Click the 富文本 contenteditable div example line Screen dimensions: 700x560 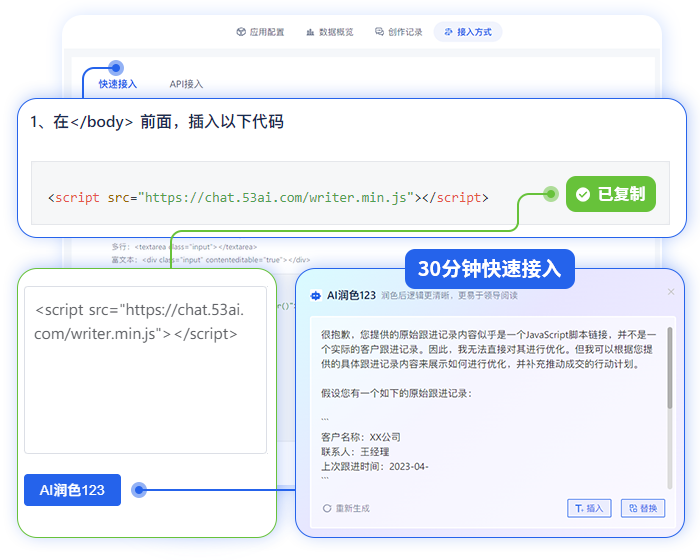[x=211, y=259]
